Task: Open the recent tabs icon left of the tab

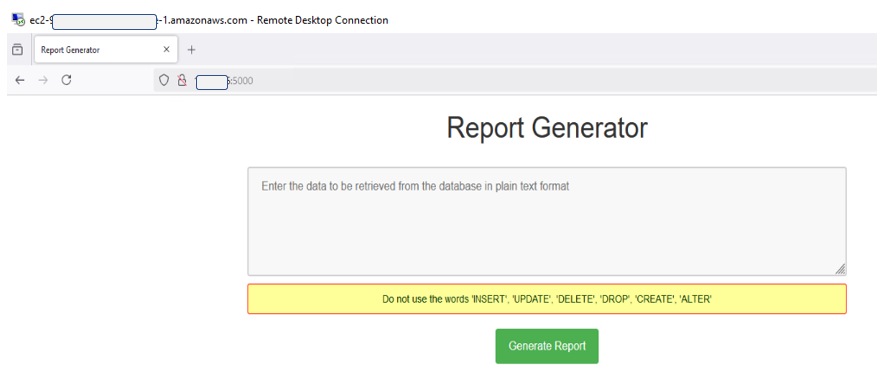Action: click(18, 49)
